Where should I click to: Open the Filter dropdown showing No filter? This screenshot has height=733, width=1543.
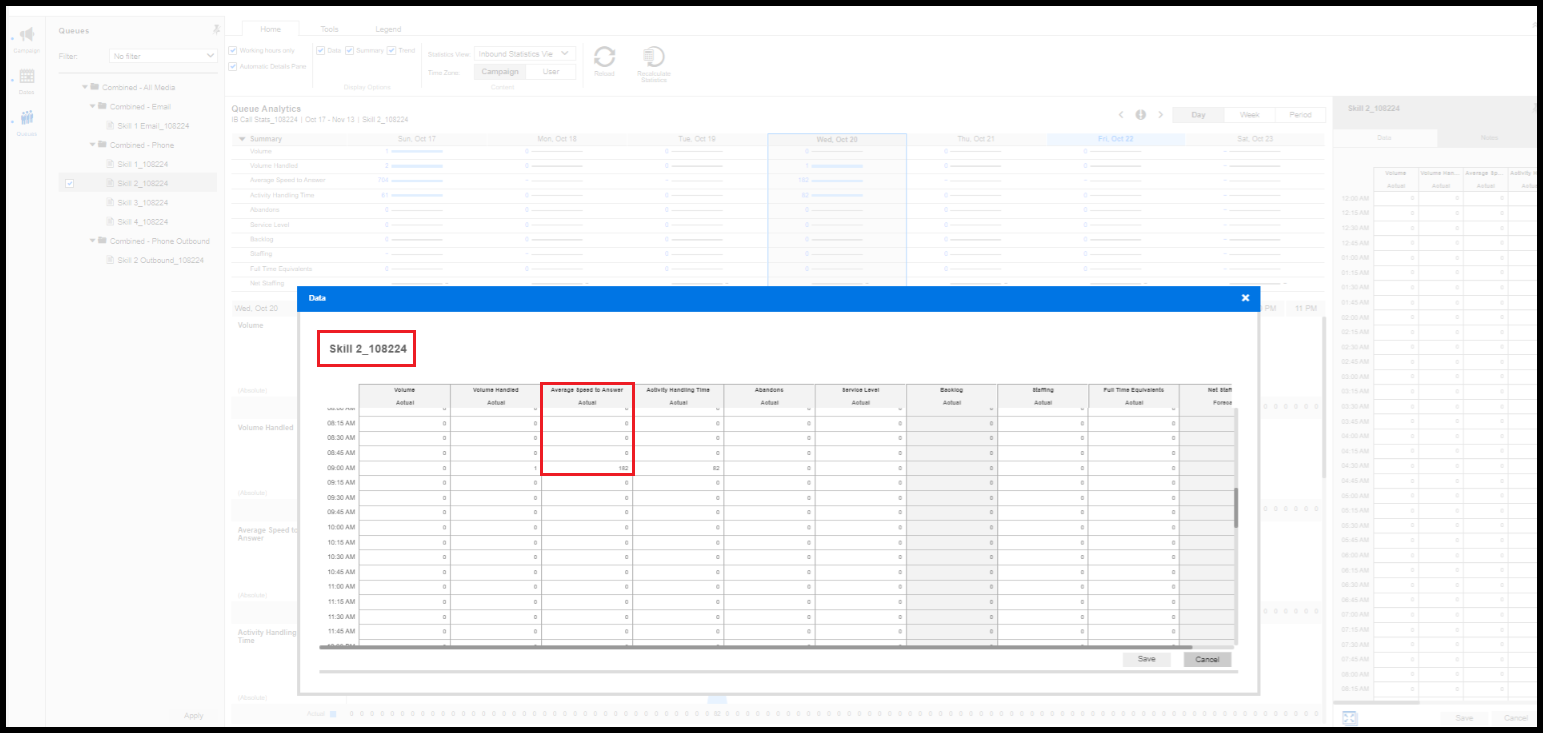click(163, 56)
